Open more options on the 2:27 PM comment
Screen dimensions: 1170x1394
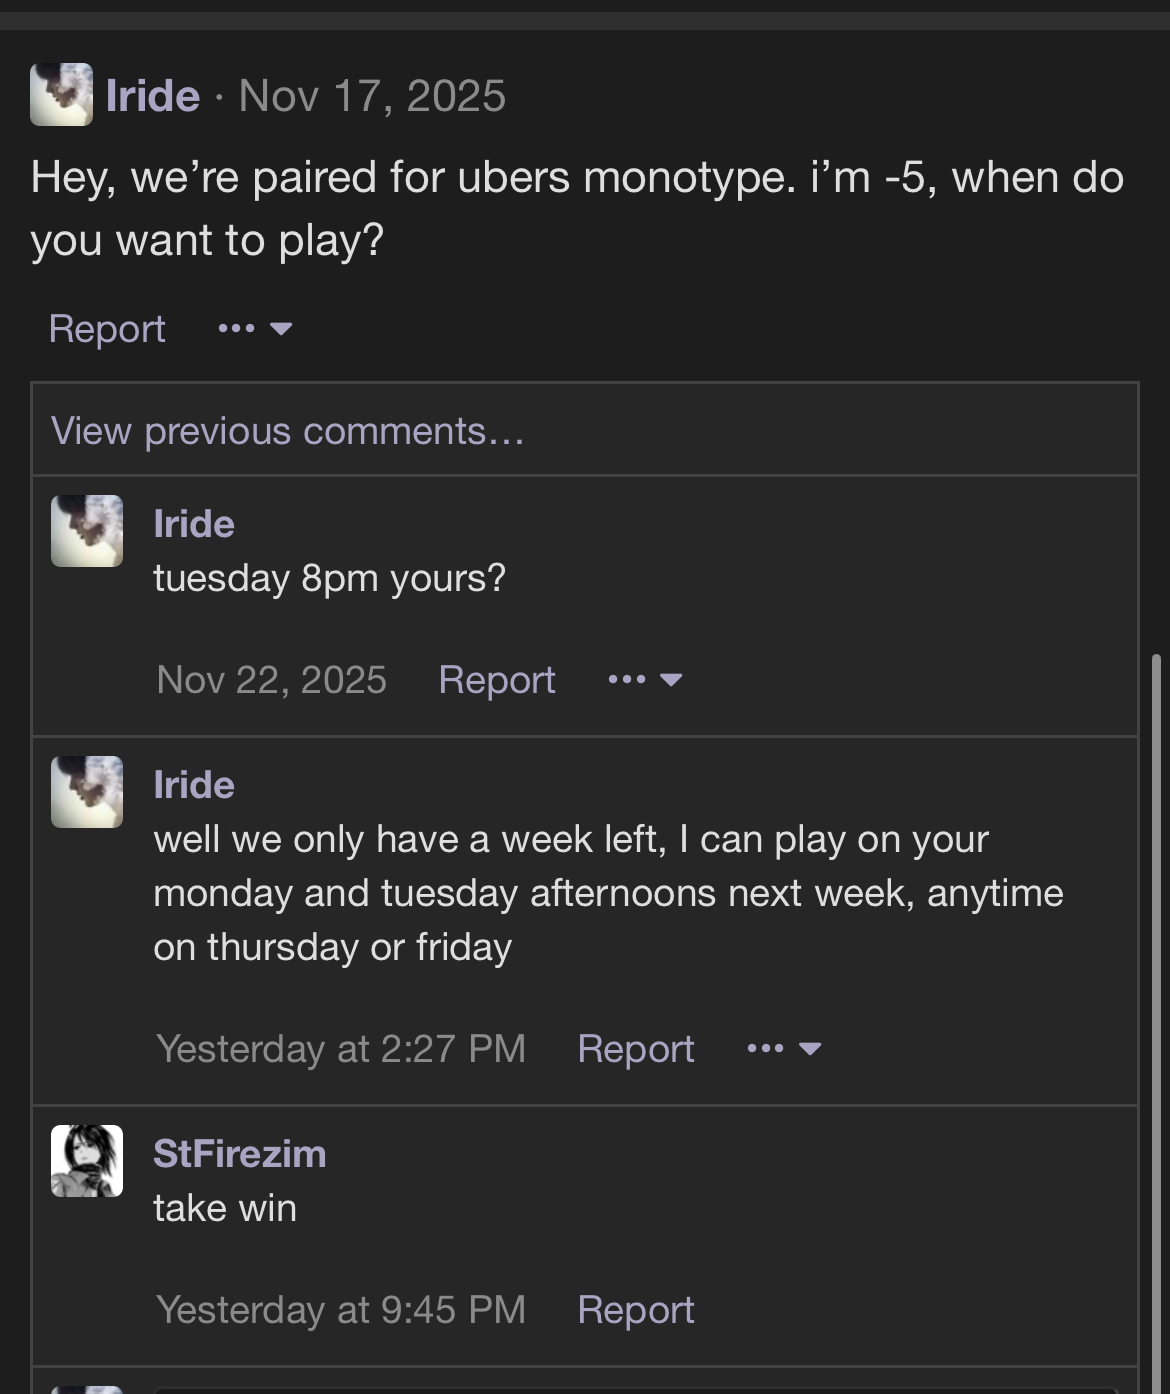784,1049
